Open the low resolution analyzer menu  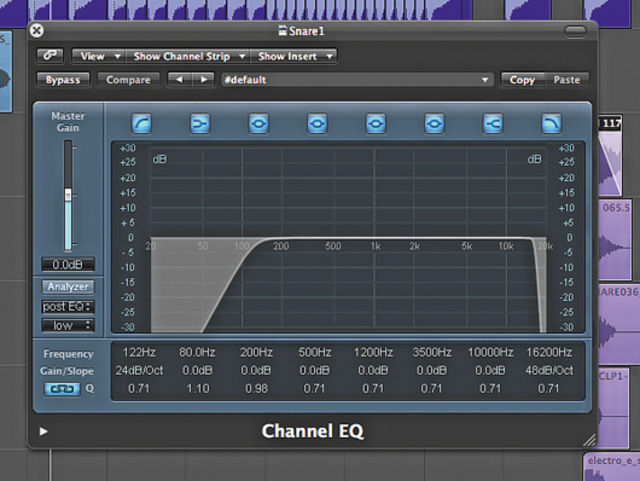pos(68,325)
